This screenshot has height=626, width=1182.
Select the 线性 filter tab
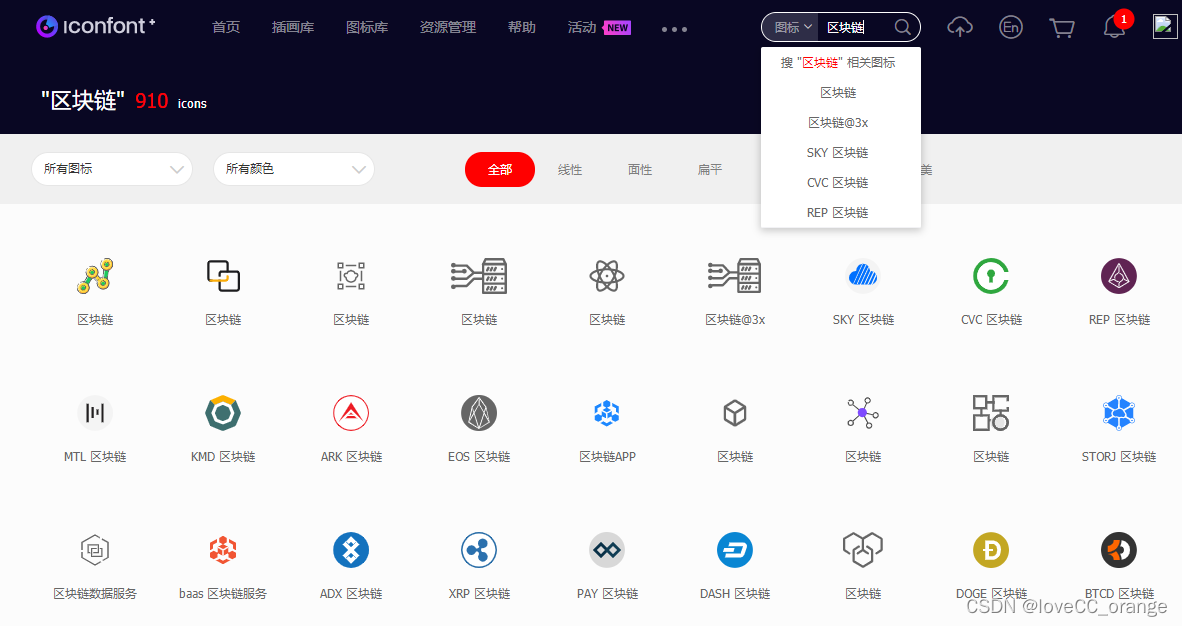(x=570, y=170)
